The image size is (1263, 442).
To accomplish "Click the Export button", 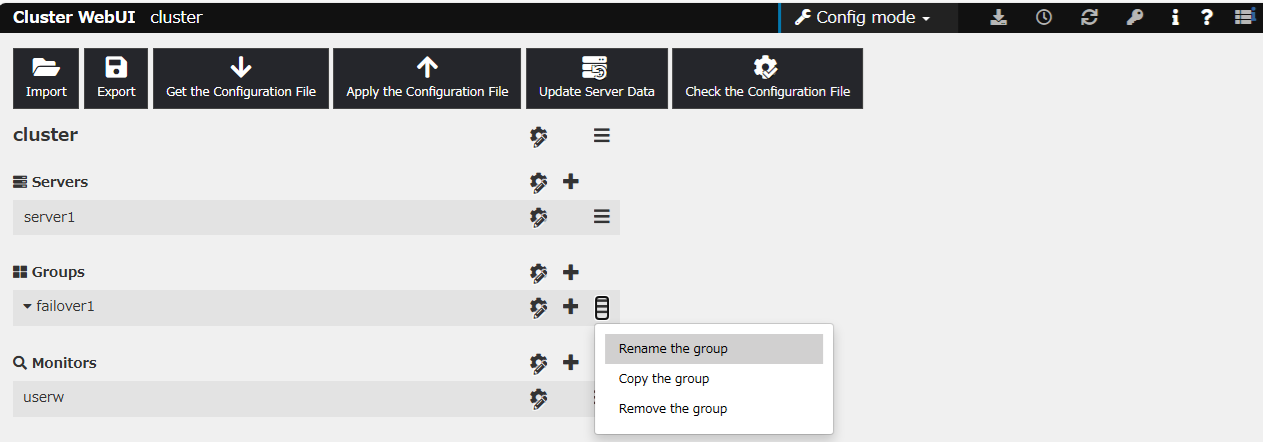I will (116, 78).
